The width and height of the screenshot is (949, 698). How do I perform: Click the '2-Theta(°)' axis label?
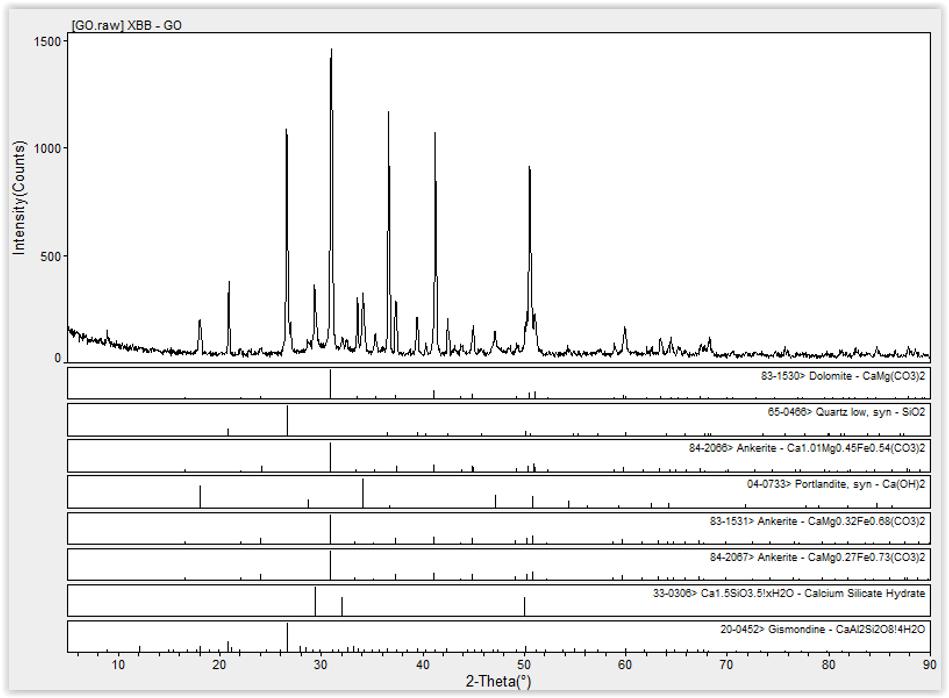click(x=497, y=681)
